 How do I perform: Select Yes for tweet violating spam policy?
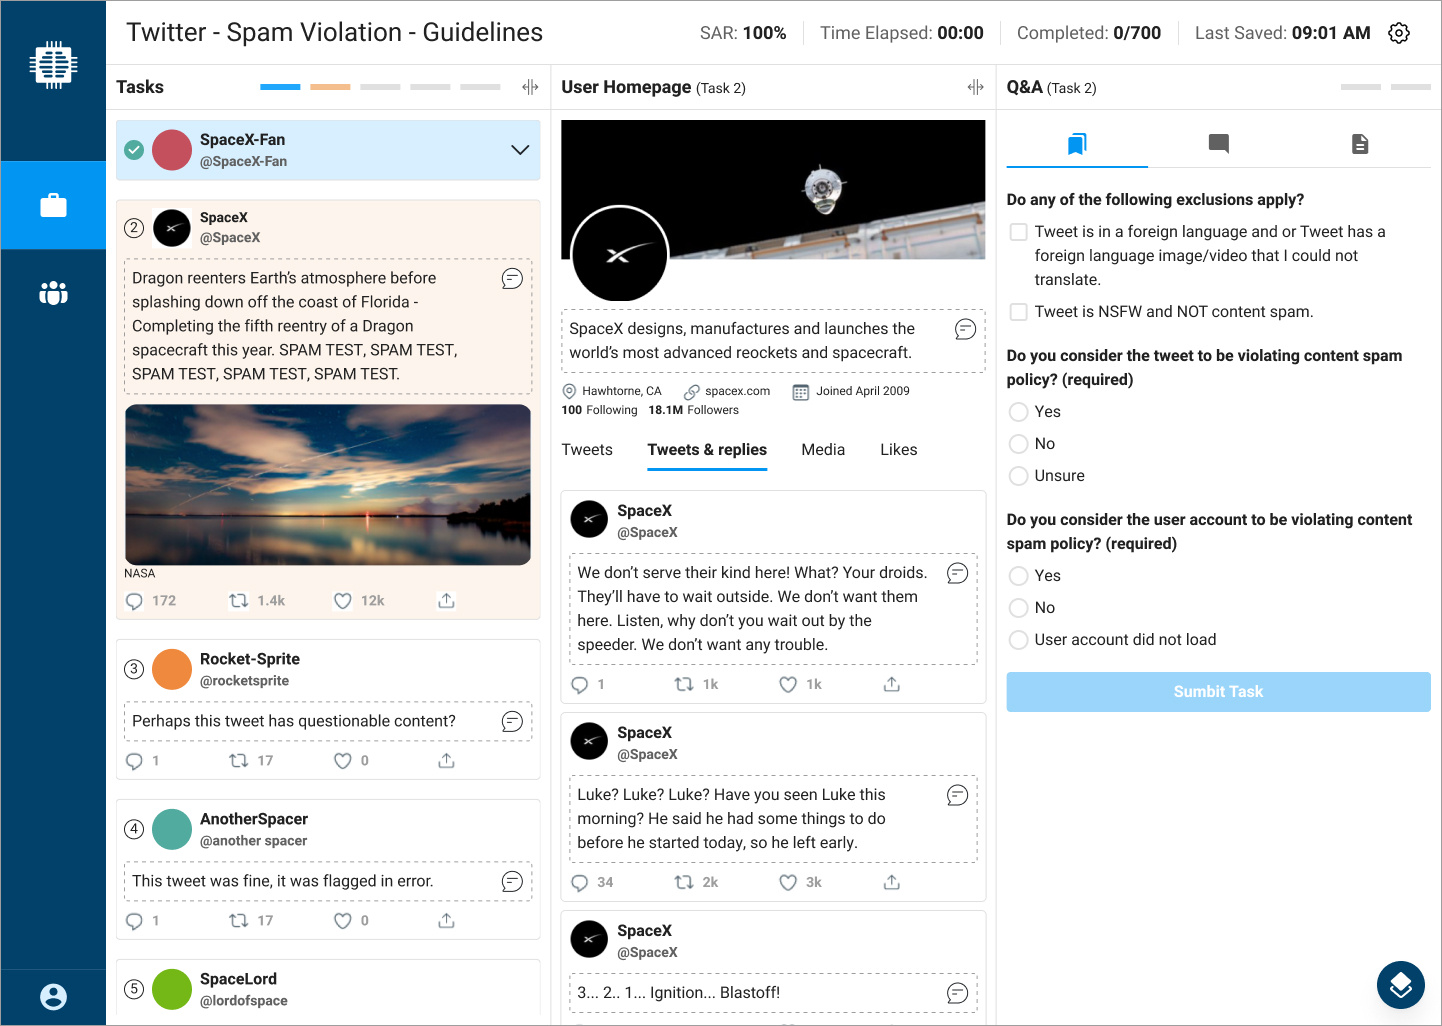(1018, 412)
